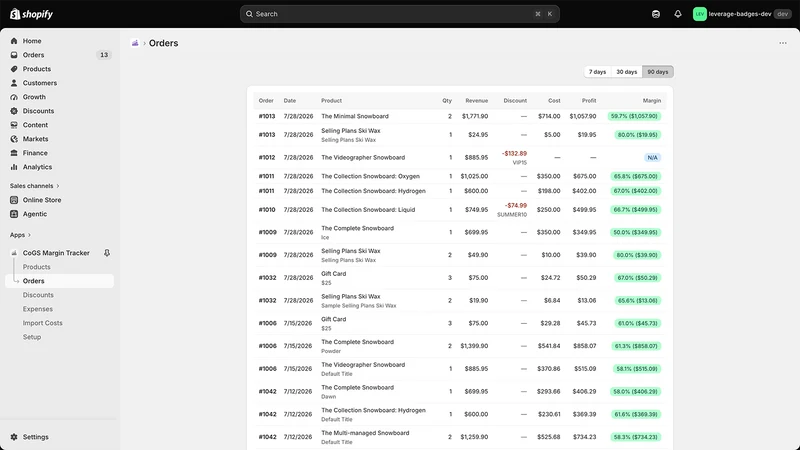
Task: Click the SUMMER10 discount code
Action: click(512, 215)
